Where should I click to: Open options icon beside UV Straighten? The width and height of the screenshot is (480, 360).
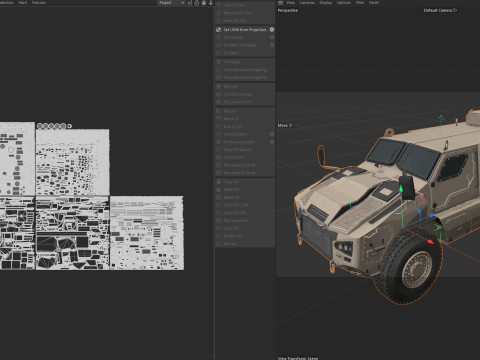pyautogui.click(x=272, y=134)
